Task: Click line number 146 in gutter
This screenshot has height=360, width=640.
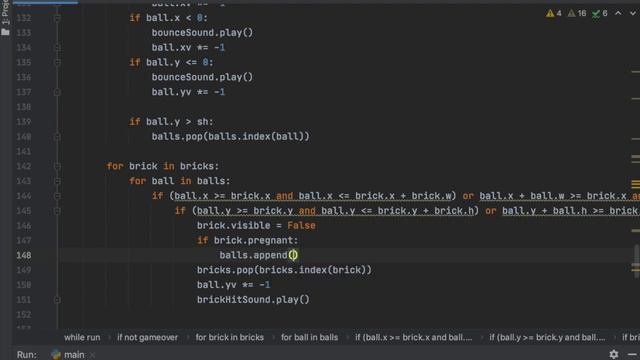Action: (x=24, y=225)
